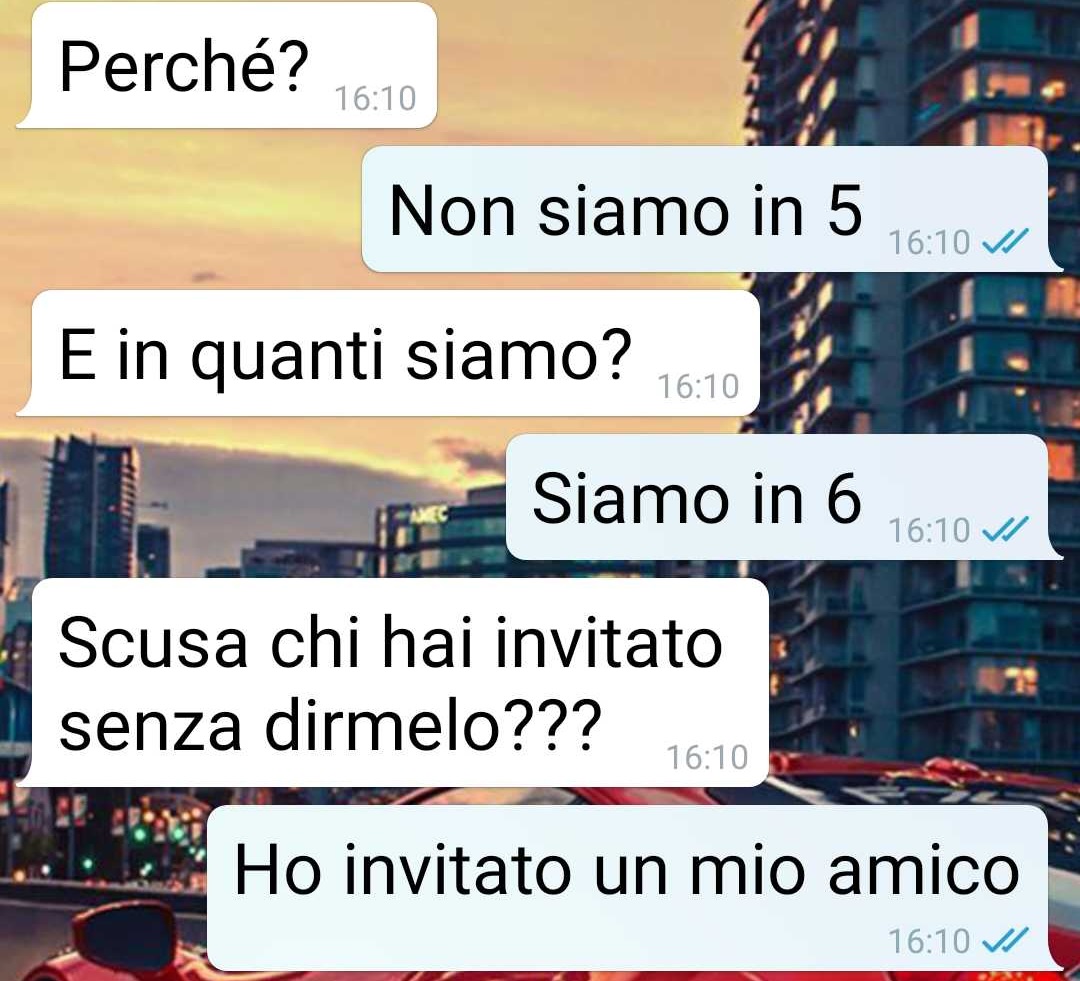This screenshot has height=981, width=1080.
Task: Click the word 'amico' in last message
Action: point(924,871)
